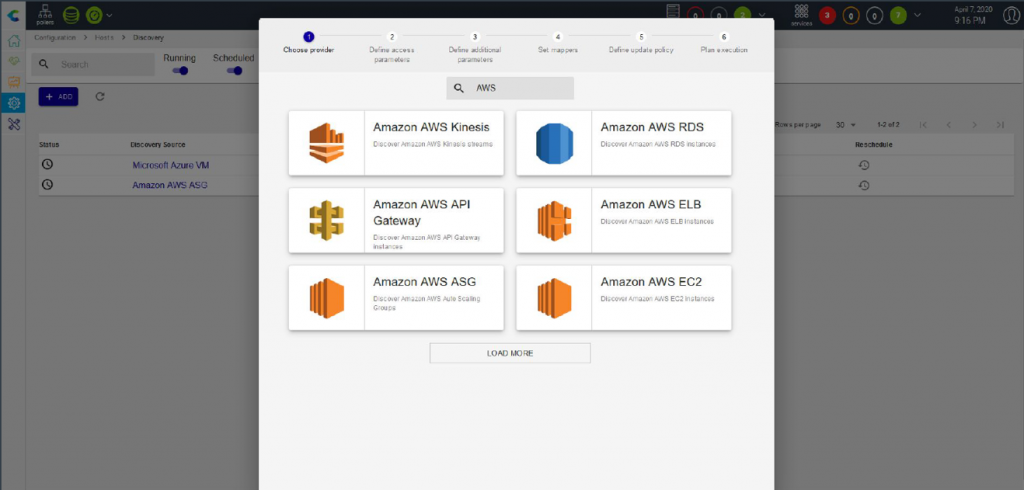Select step 6 Plan execution
Image resolution: width=1024 pixels, height=490 pixels.
[x=724, y=43]
